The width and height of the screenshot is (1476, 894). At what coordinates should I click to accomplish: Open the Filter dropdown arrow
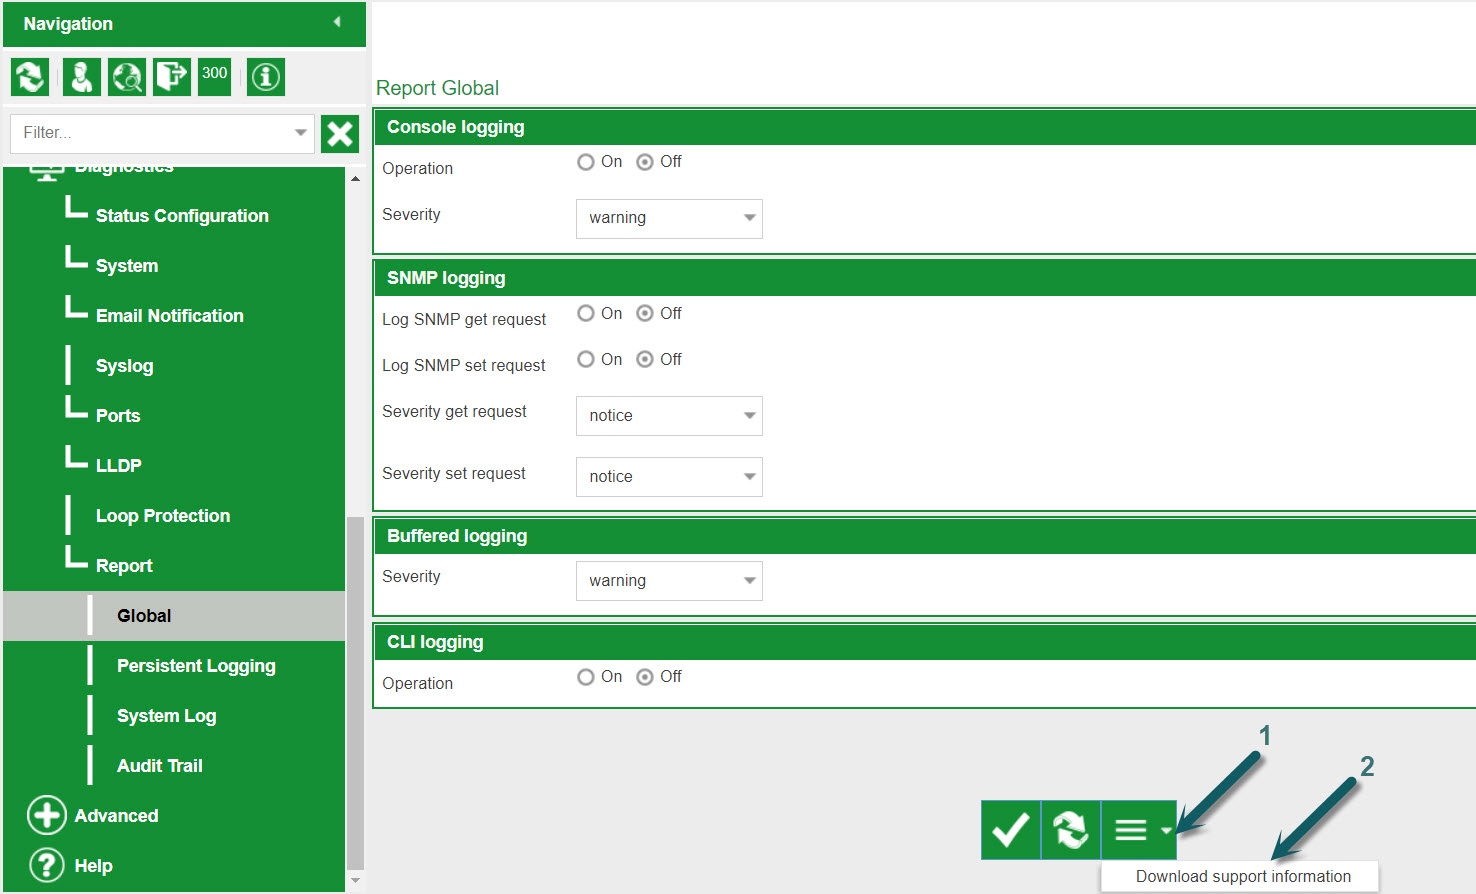[300, 133]
